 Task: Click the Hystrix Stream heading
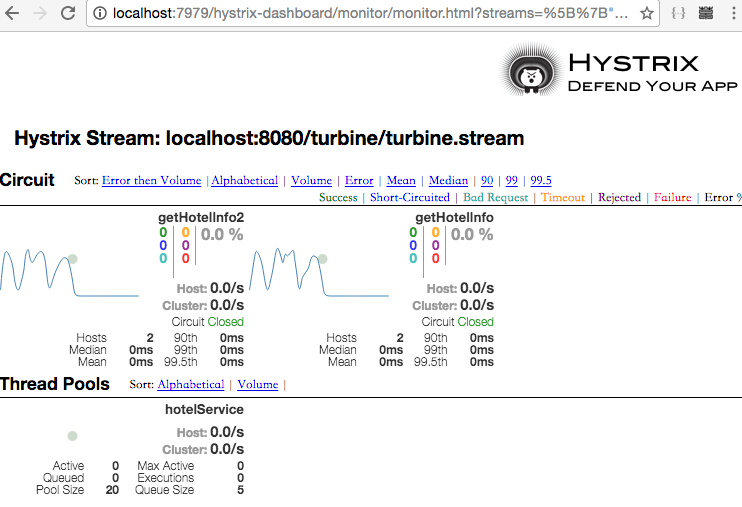coord(269,138)
